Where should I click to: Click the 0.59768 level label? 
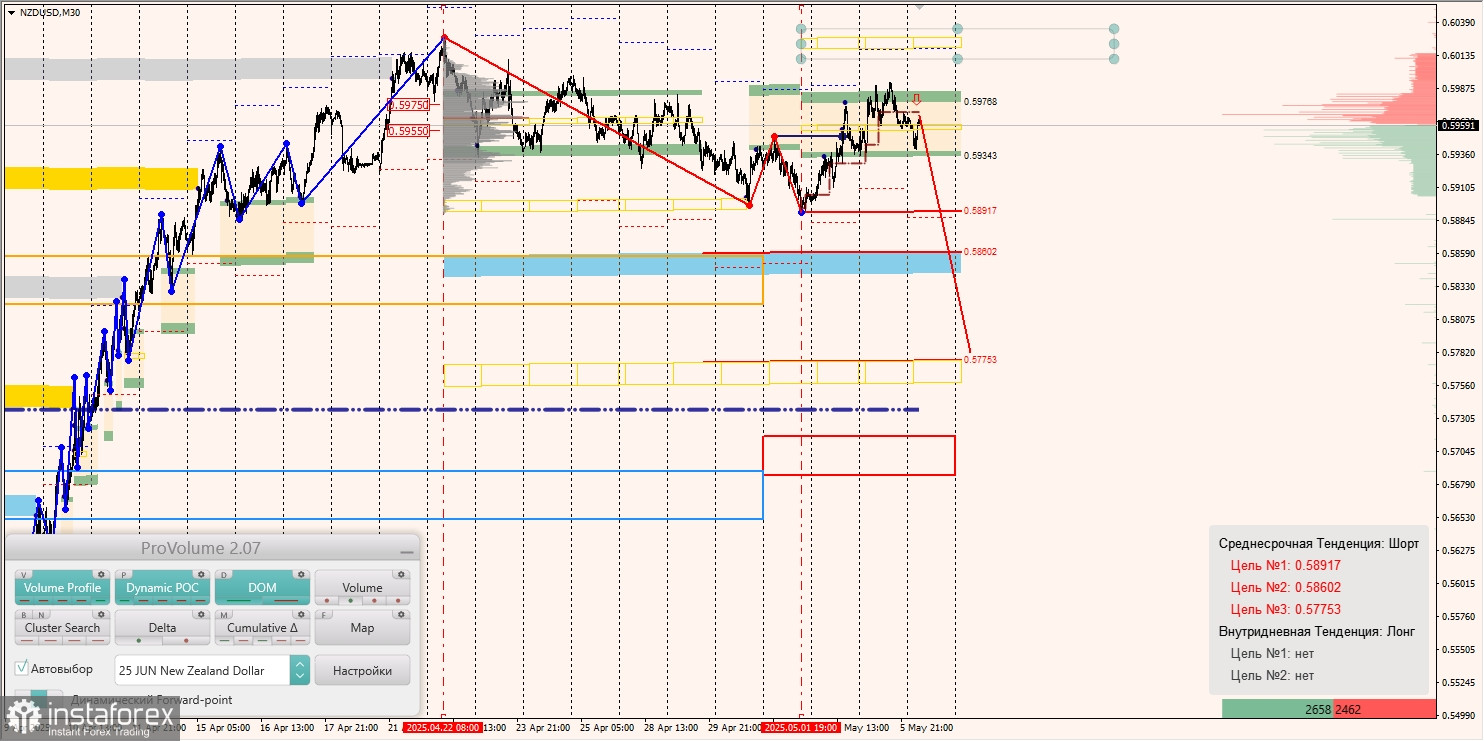click(x=980, y=101)
